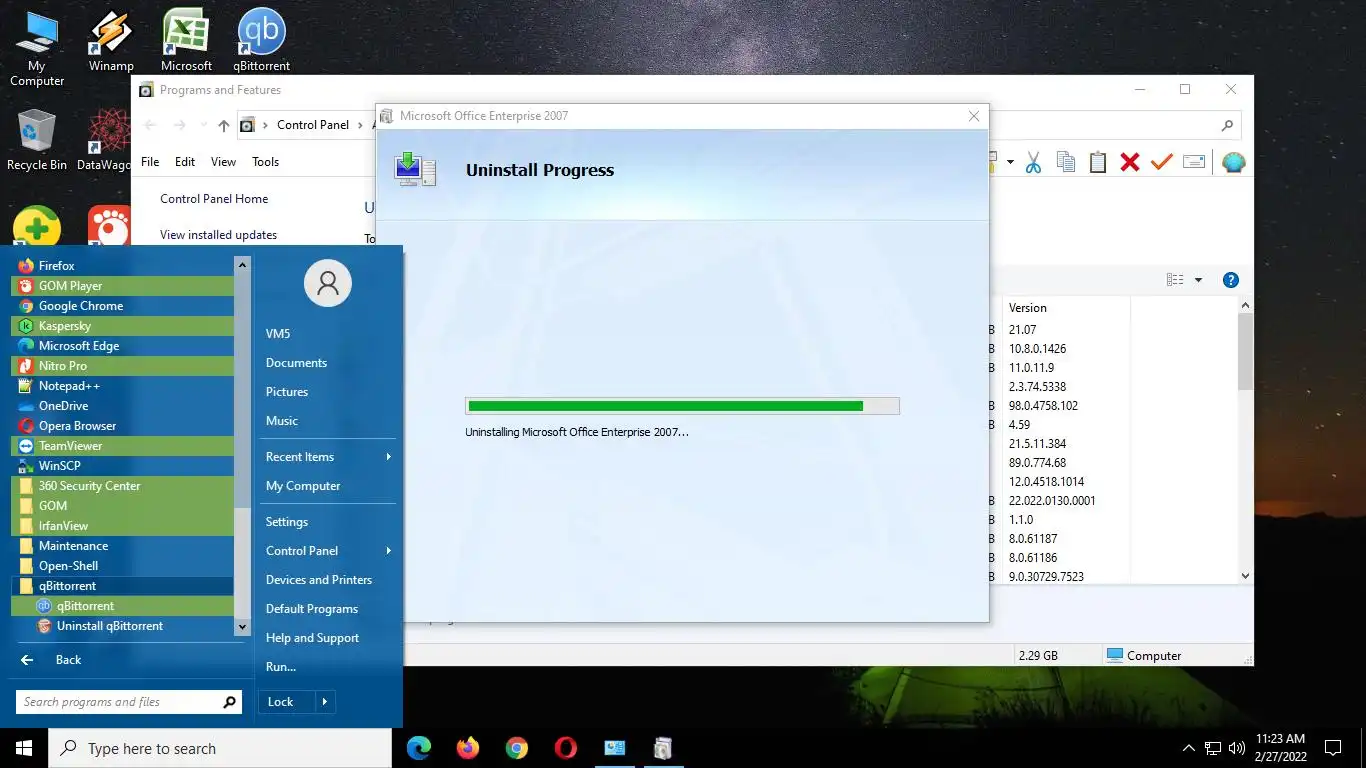The image size is (1366, 768).
Task: Click the Paste clipboard icon in toolbar
Action: tap(1098, 162)
